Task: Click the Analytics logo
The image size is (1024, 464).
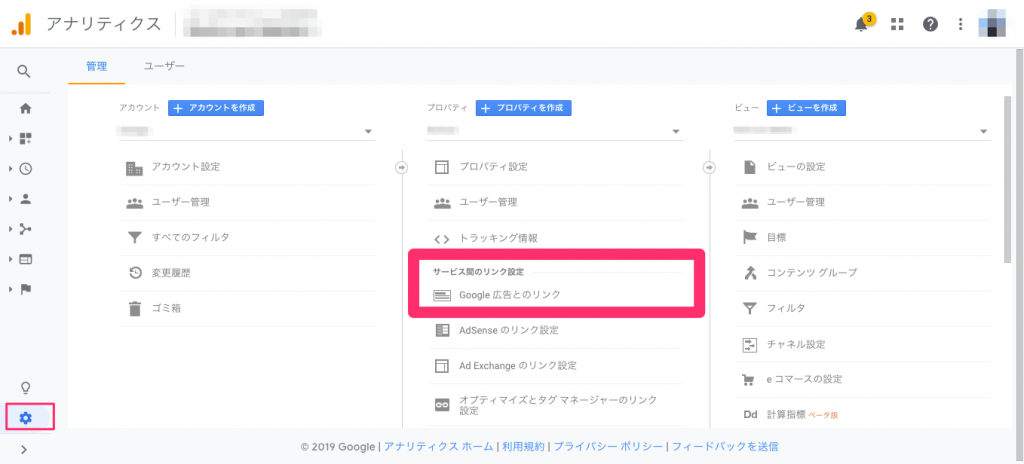Action: 22,24
